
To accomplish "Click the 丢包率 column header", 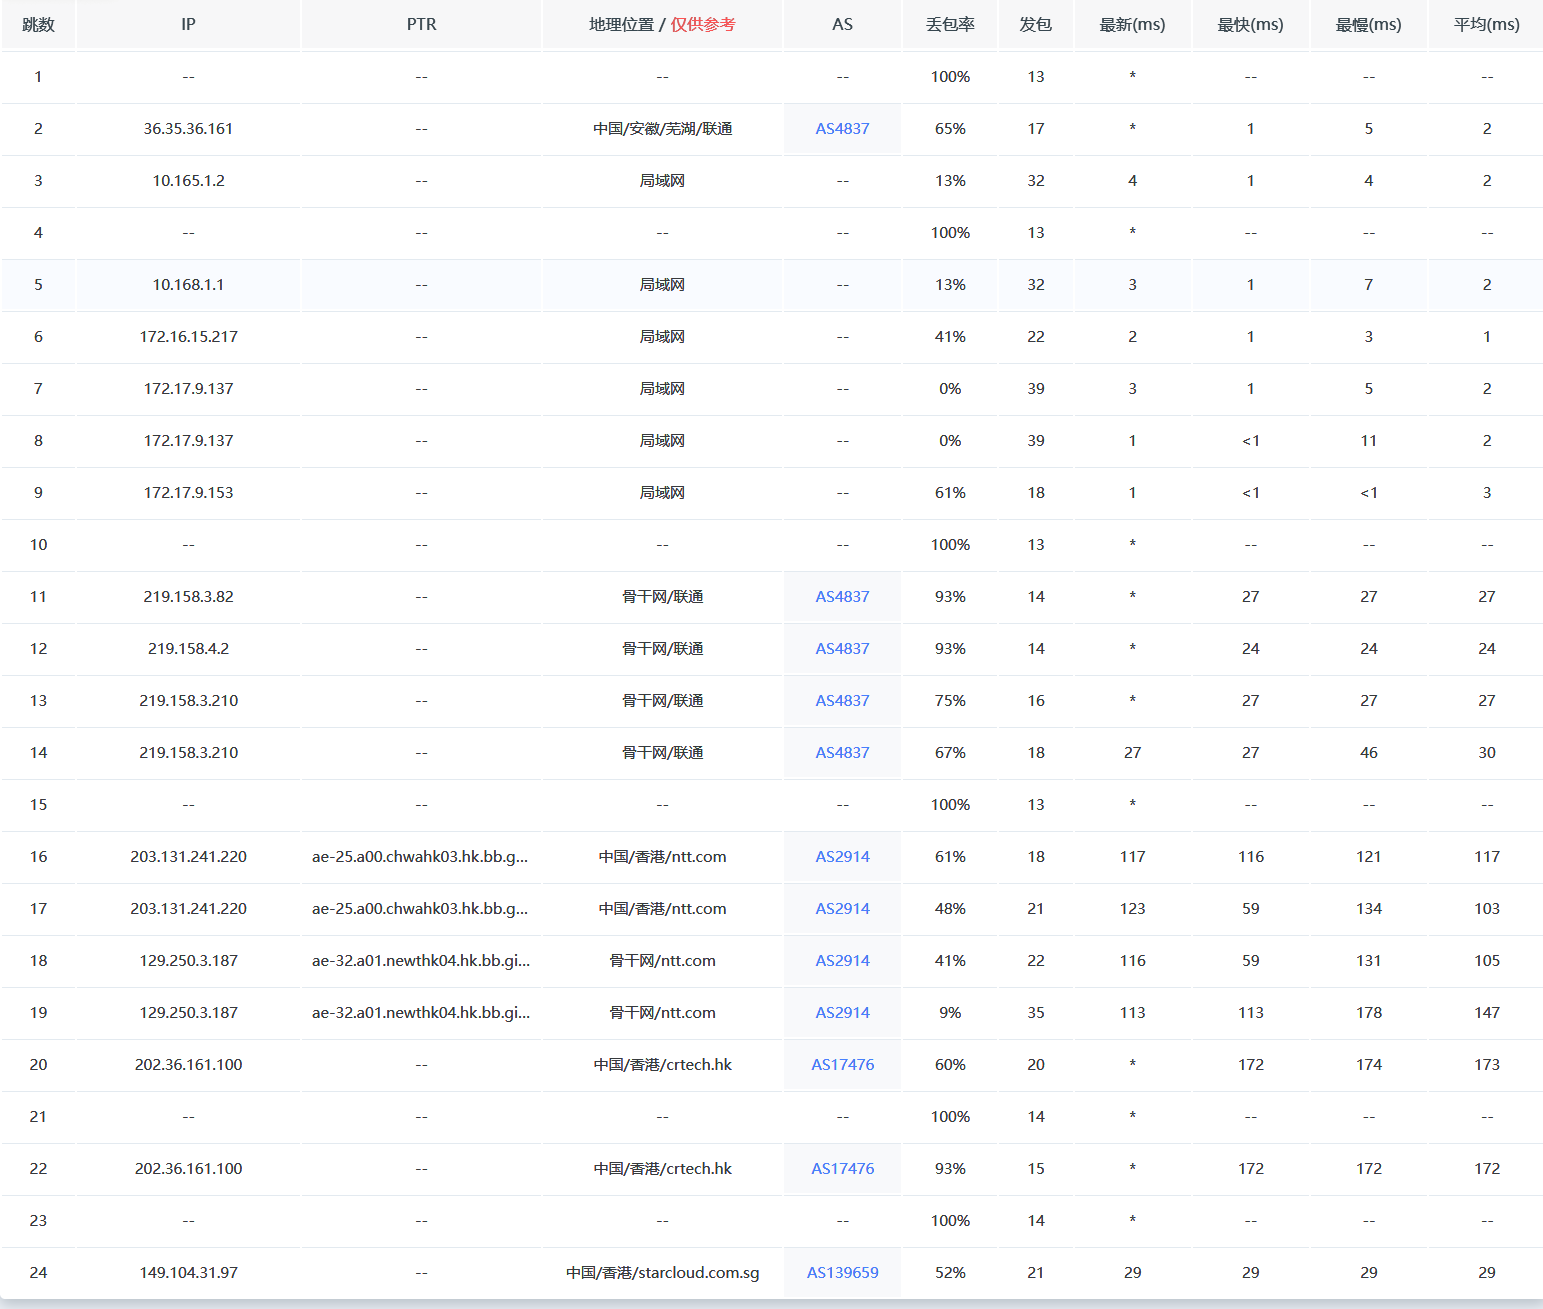I will (949, 25).
